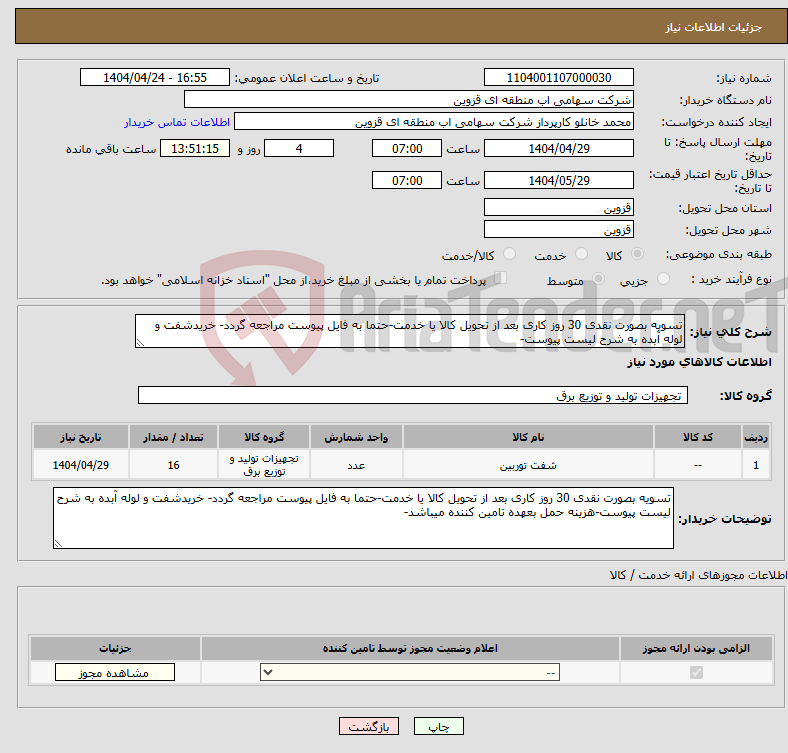Click the جزئیات column header
Viewport: 788px width, 753px height.
click(115, 648)
